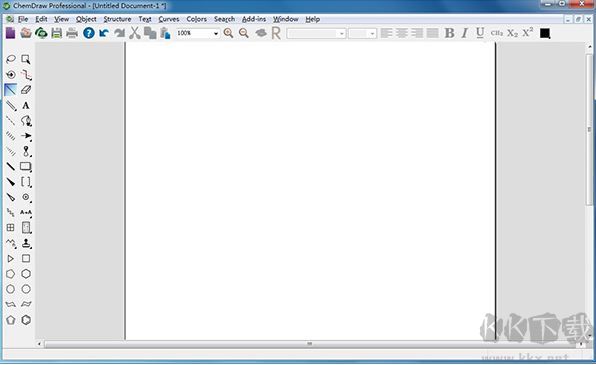Pick the Acyclic Chain tool
The image size is (596, 365).
point(11,243)
